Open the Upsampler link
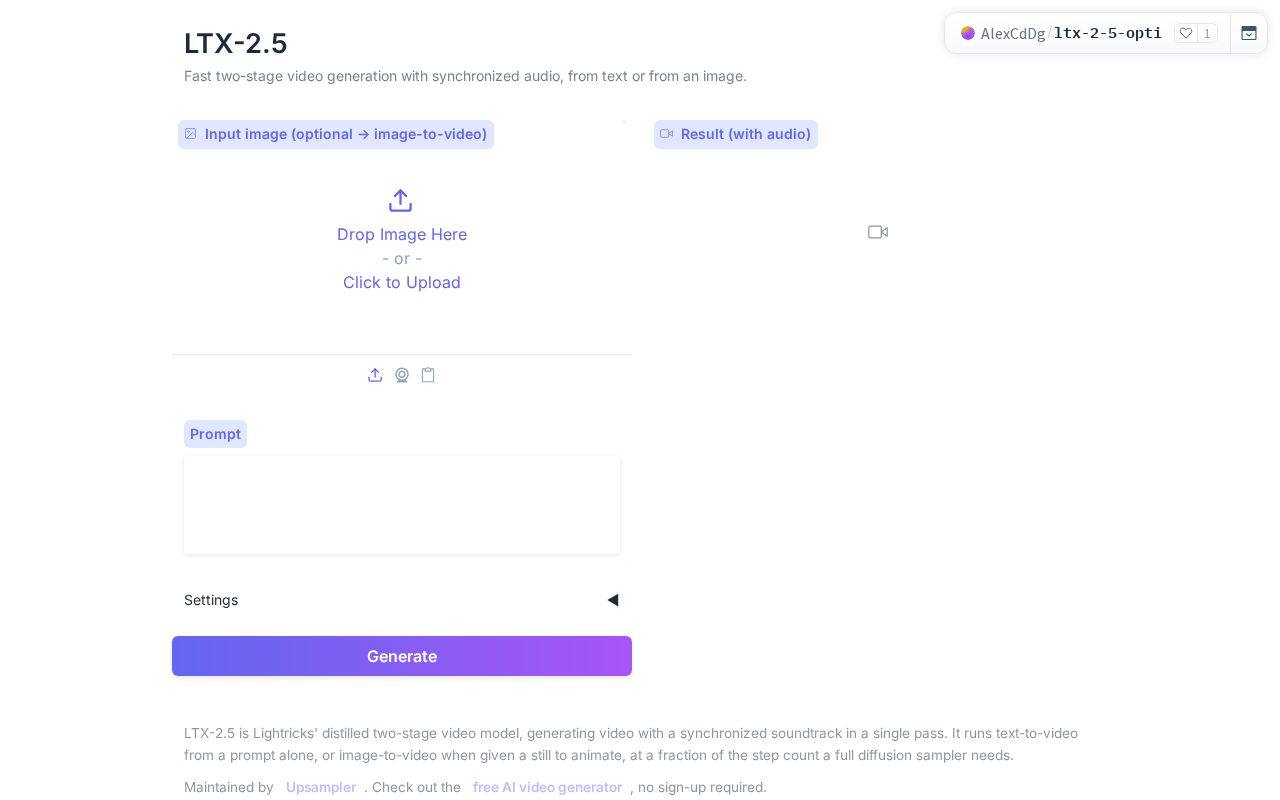This screenshot has width=1280, height=800. pos(321,787)
